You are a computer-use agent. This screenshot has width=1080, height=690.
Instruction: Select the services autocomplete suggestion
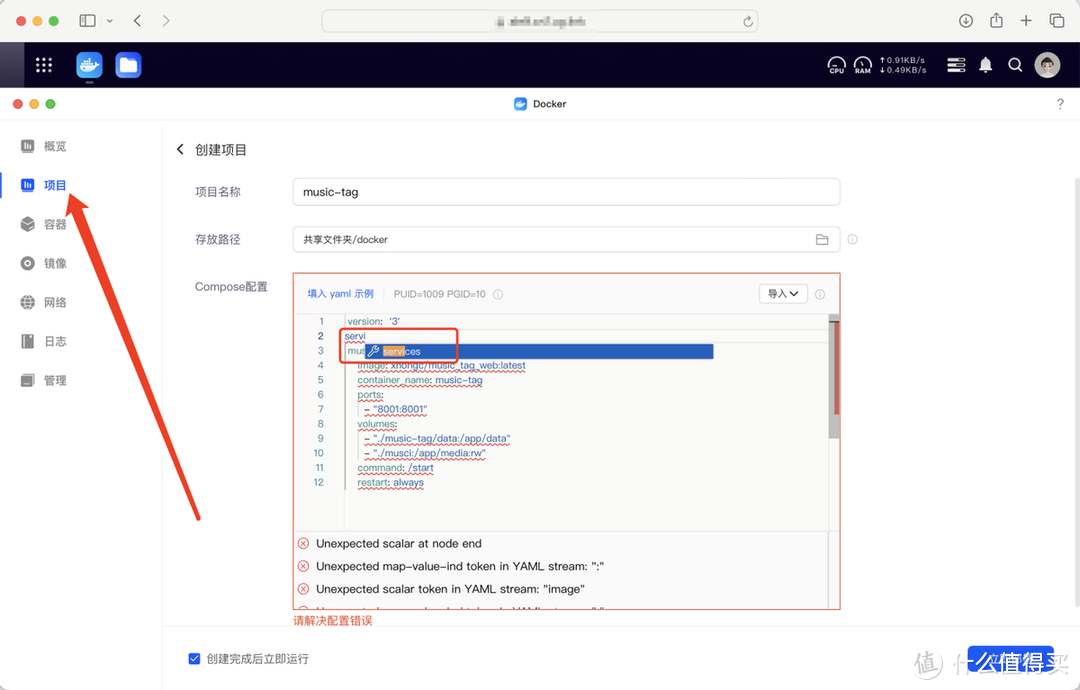point(400,351)
